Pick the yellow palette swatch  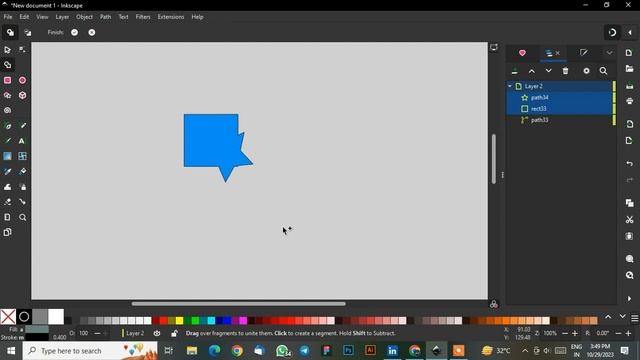click(x=179, y=321)
